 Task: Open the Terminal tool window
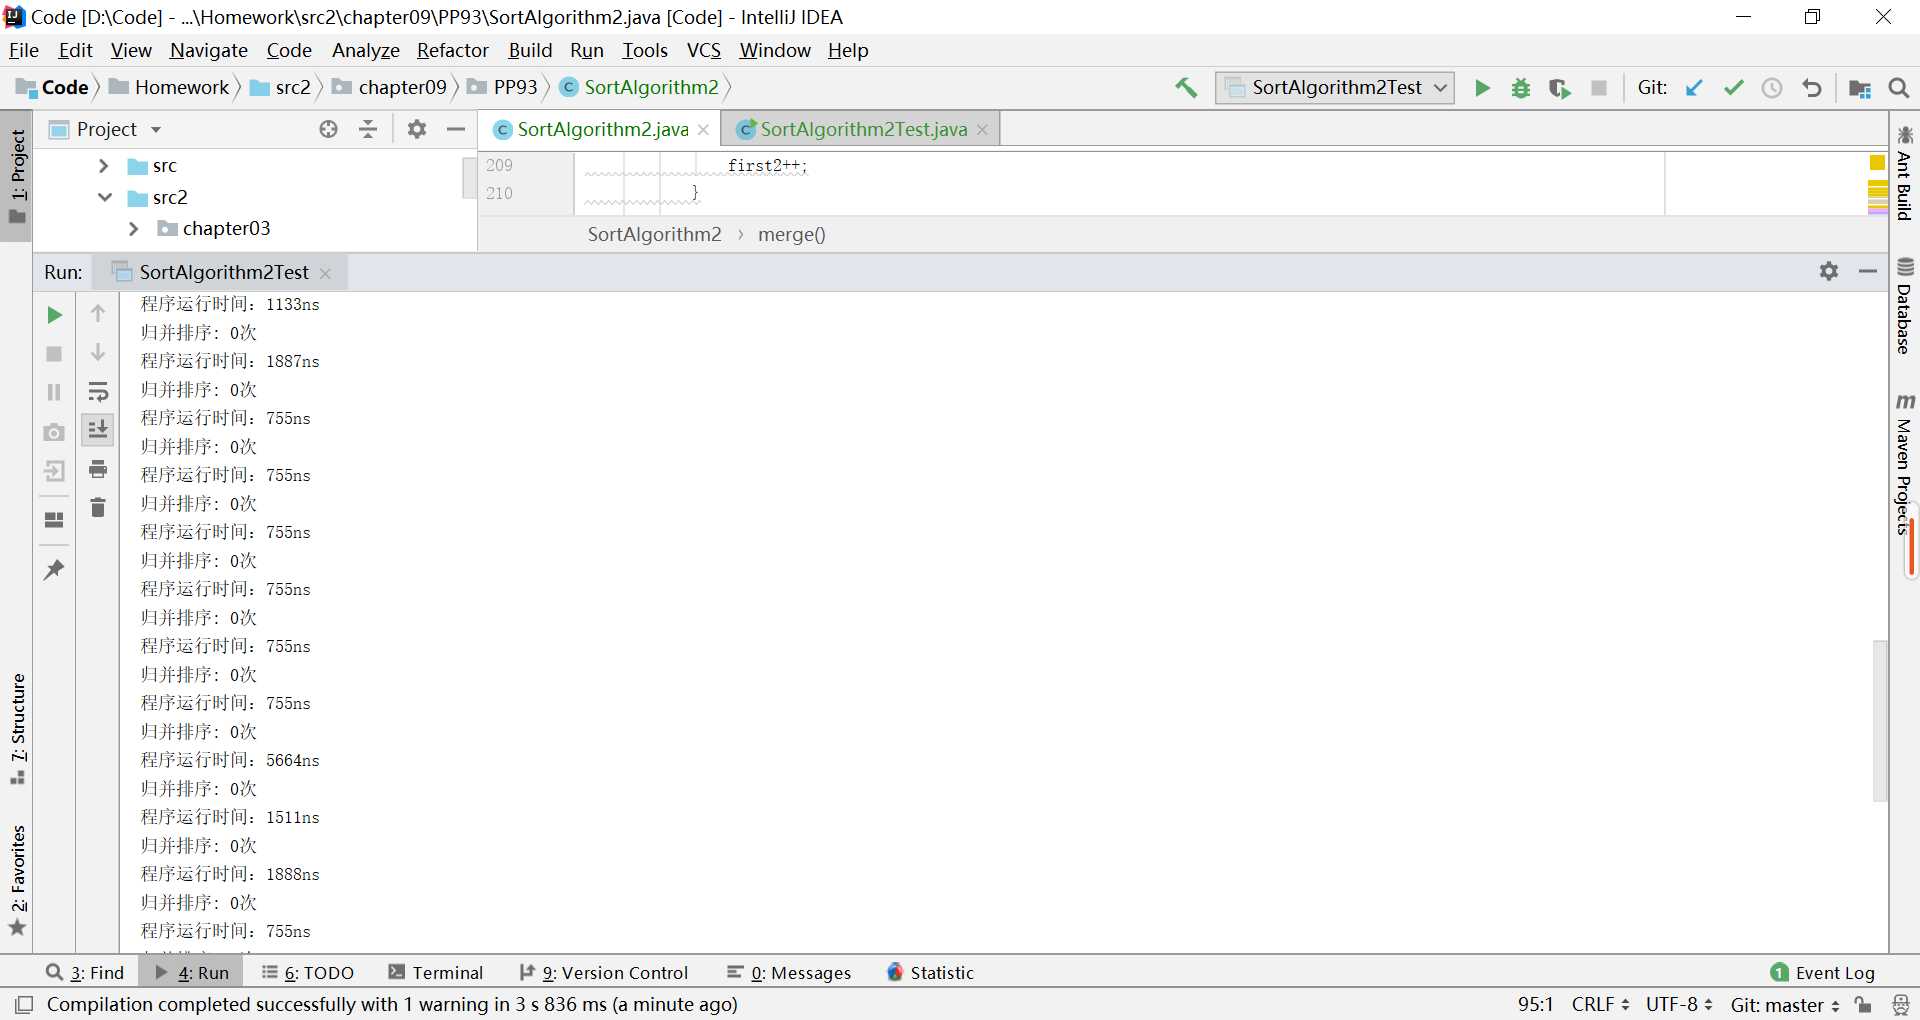pyautogui.click(x=436, y=972)
